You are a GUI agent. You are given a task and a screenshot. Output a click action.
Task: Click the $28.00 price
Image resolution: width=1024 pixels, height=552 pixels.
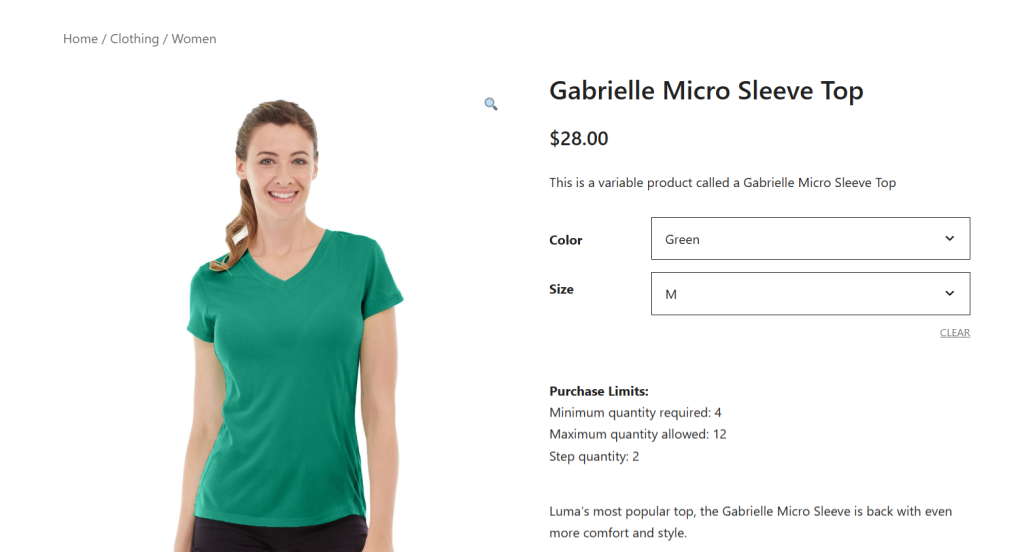(579, 138)
